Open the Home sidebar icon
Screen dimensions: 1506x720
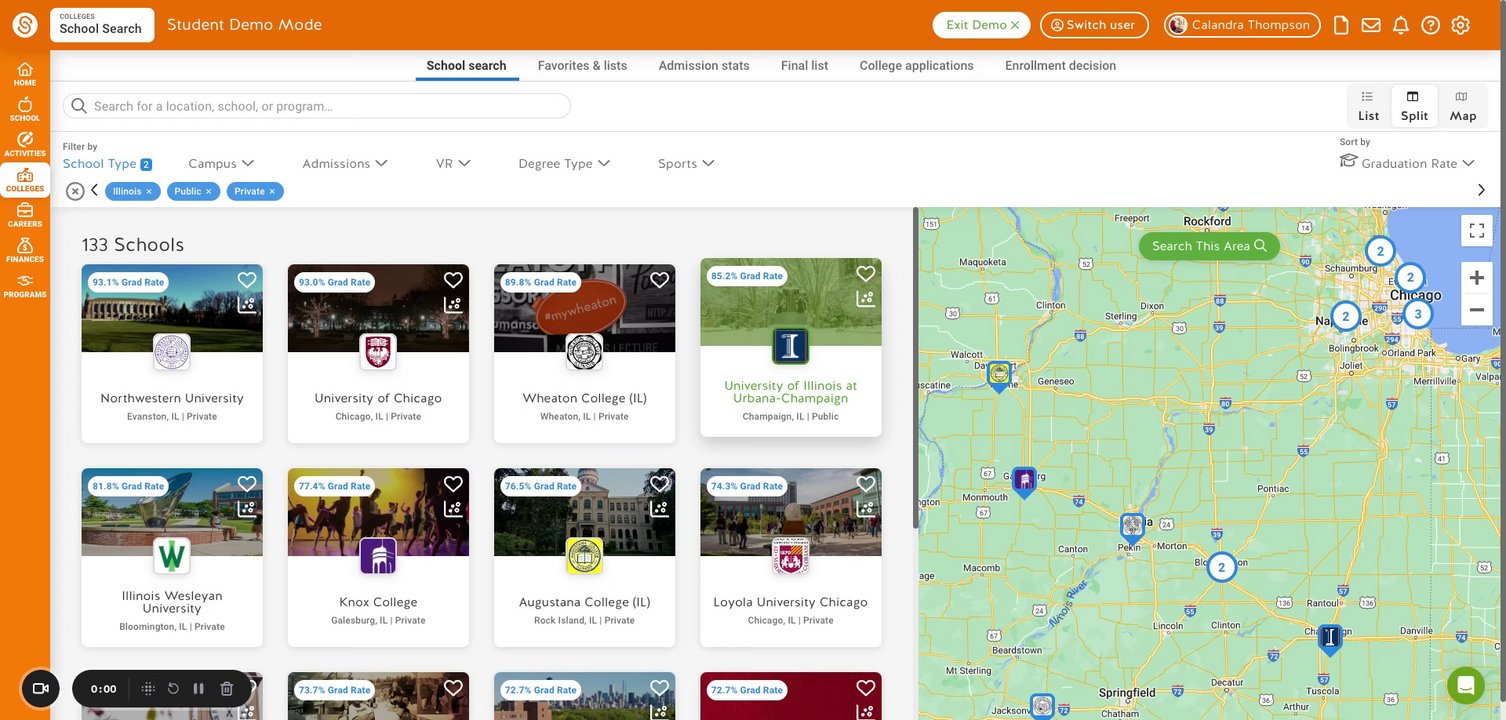coord(25,74)
